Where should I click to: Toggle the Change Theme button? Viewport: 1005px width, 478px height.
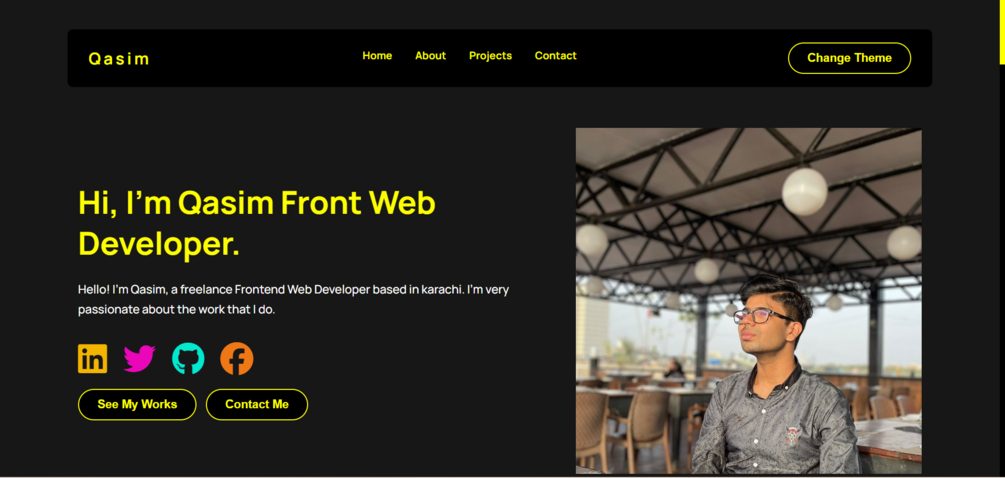[849, 58]
